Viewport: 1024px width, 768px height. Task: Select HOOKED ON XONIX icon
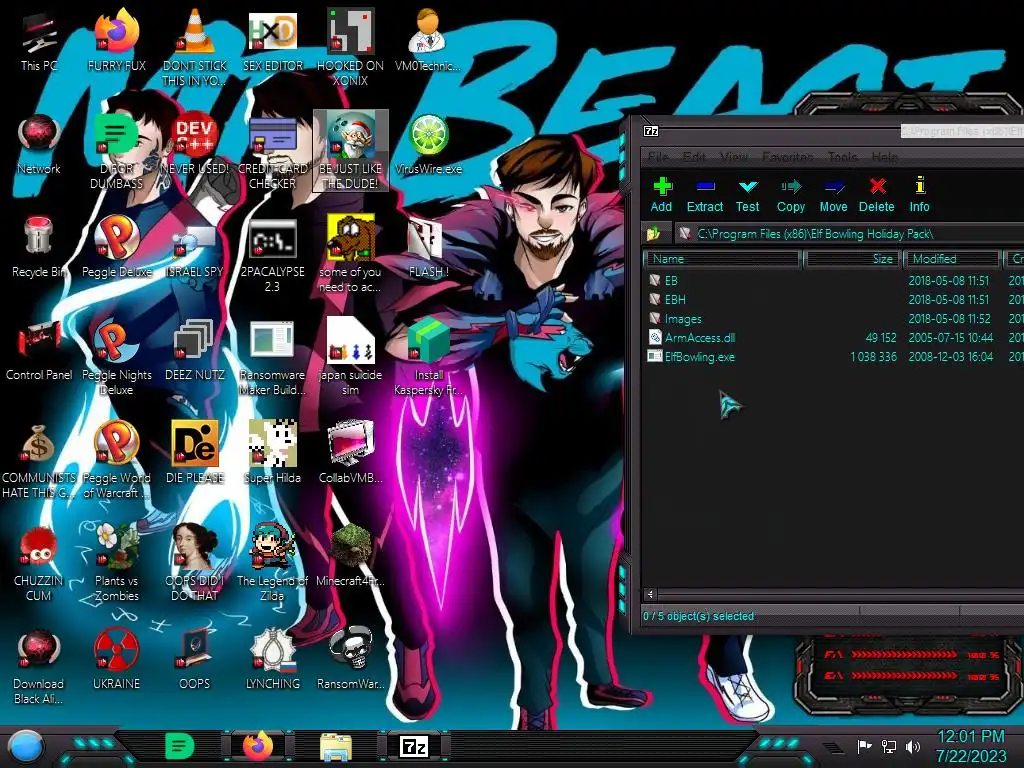(351, 47)
